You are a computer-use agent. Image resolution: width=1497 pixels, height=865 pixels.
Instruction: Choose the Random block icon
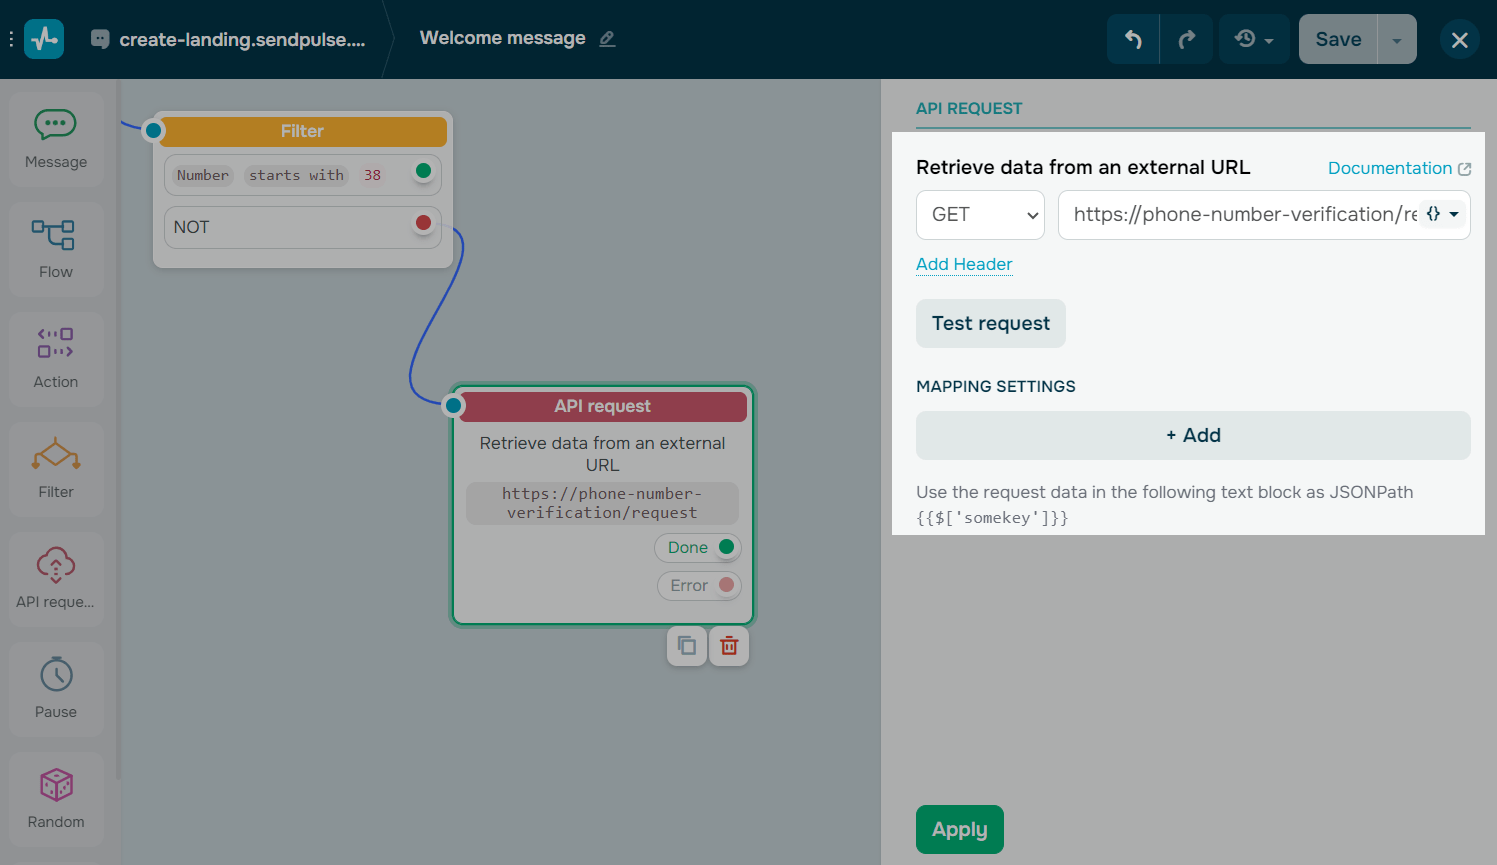55,798
